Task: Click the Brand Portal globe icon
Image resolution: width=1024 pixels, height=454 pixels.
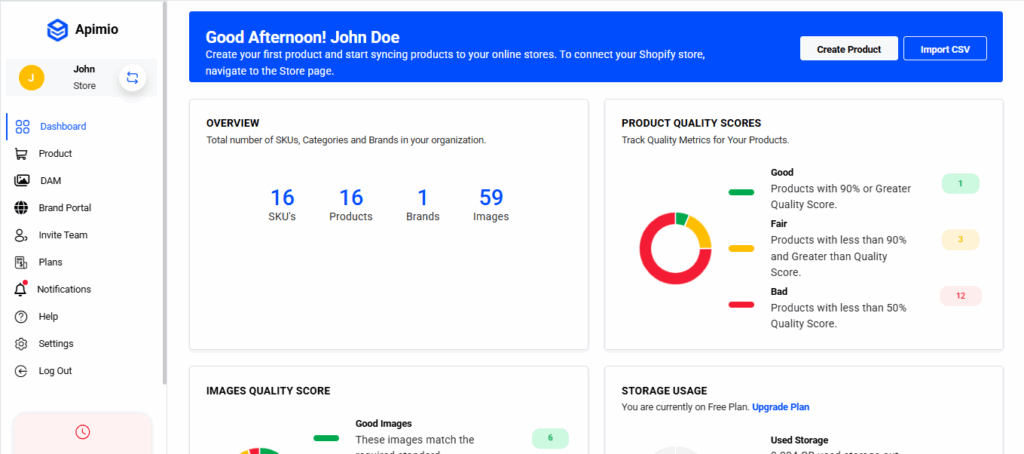Action: tap(21, 208)
